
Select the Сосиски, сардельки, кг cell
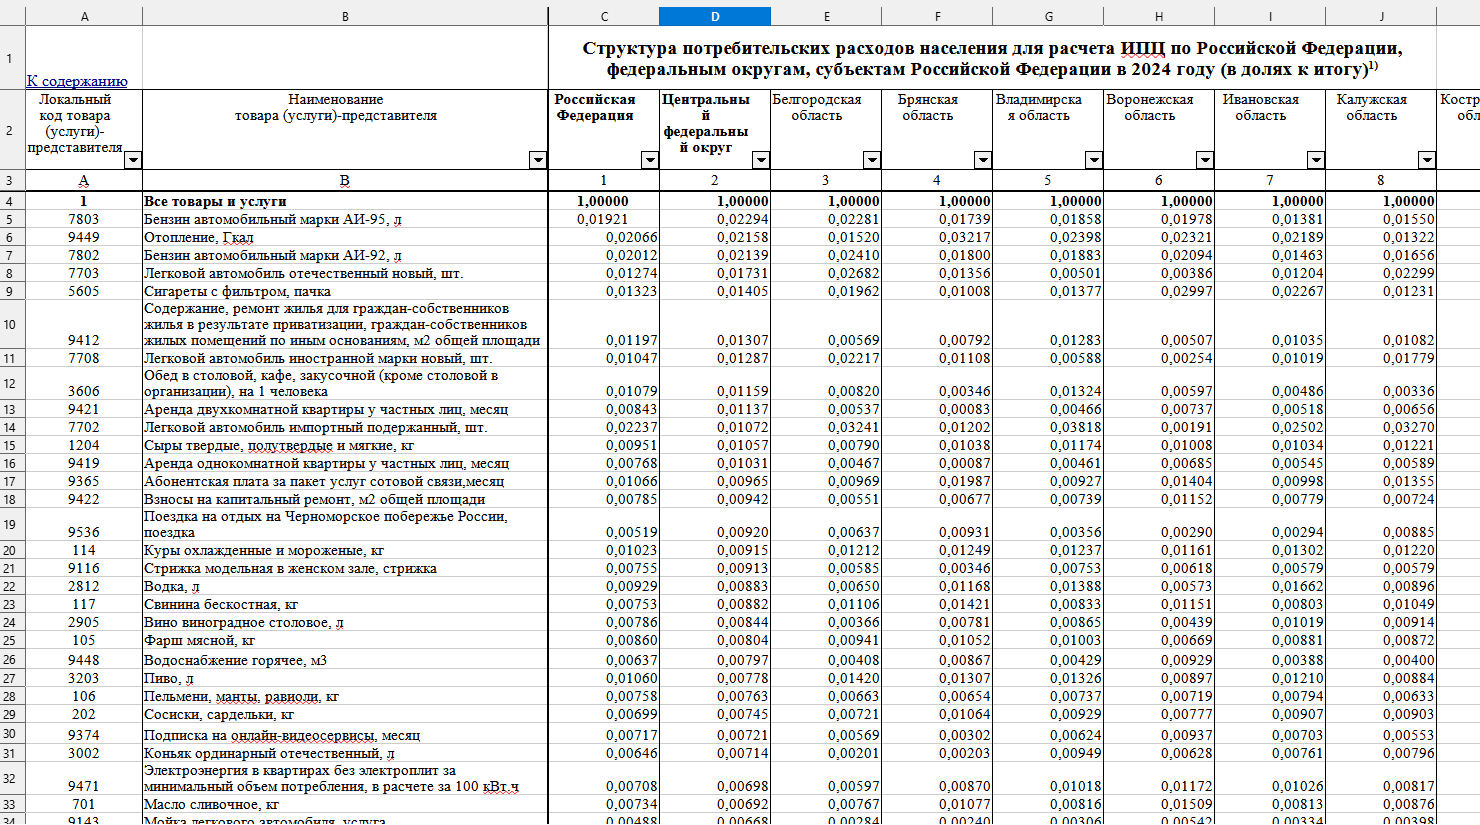click(x=345, y=714)
